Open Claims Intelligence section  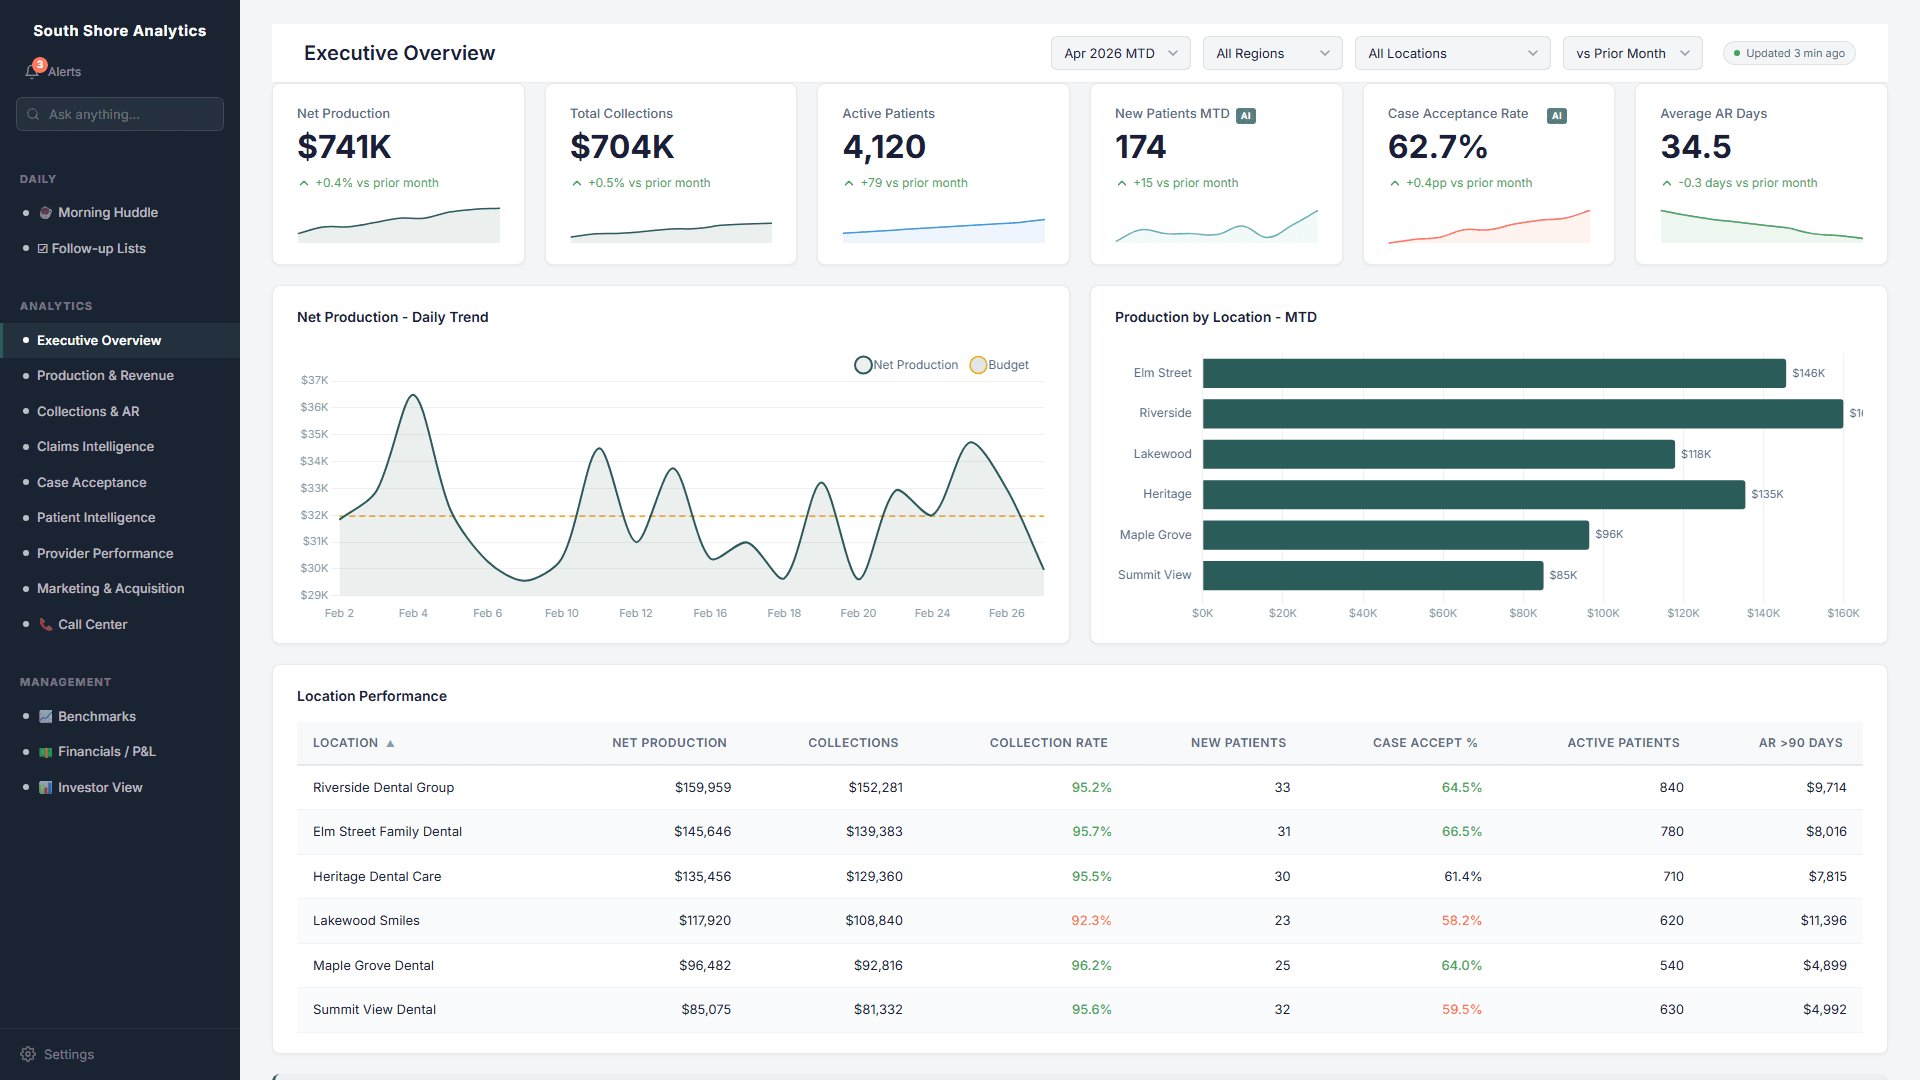(120, 447)
